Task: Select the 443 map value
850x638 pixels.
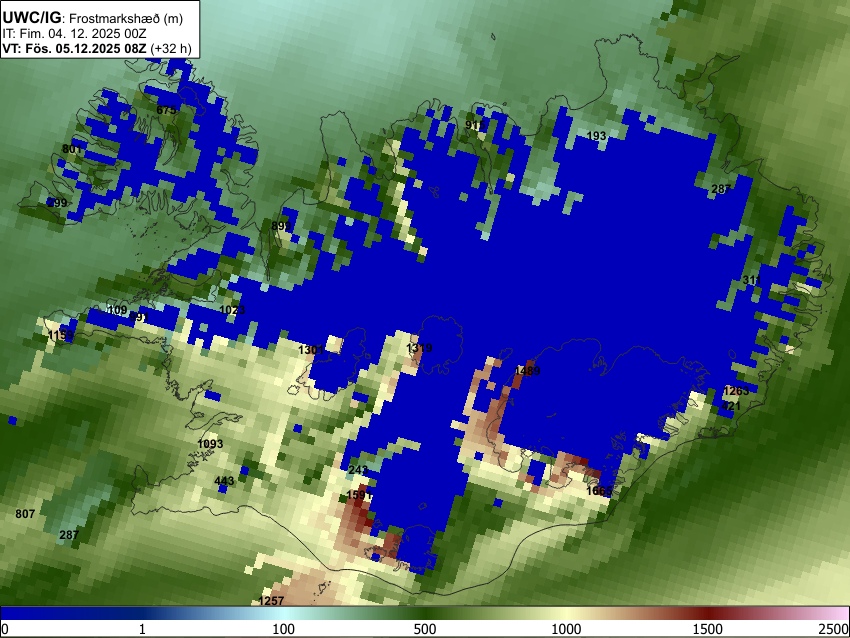Action: pos(224,481)
